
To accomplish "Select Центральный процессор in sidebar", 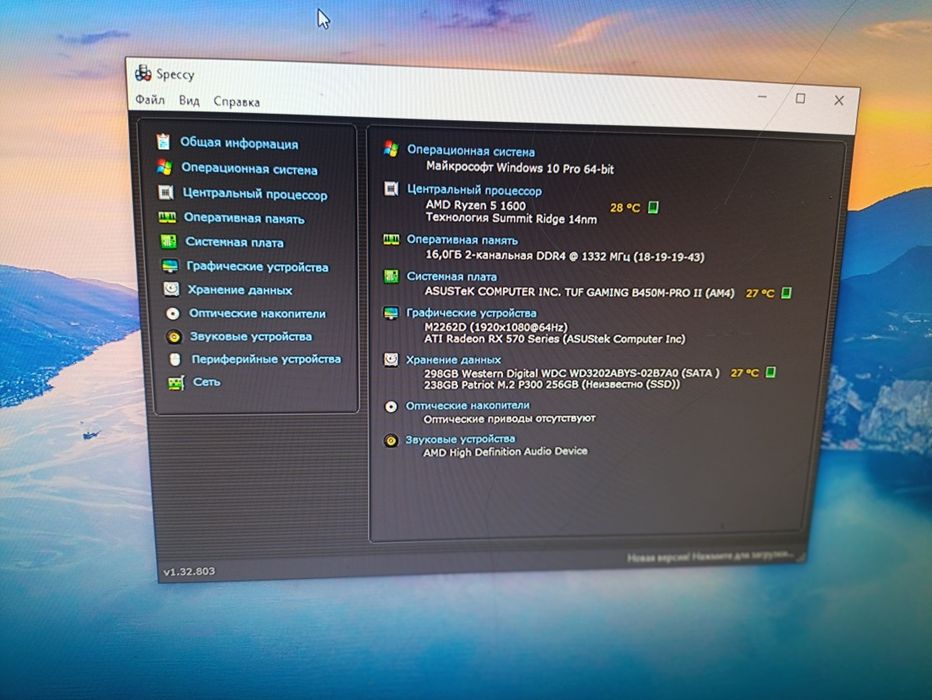I will coord(254,194).
